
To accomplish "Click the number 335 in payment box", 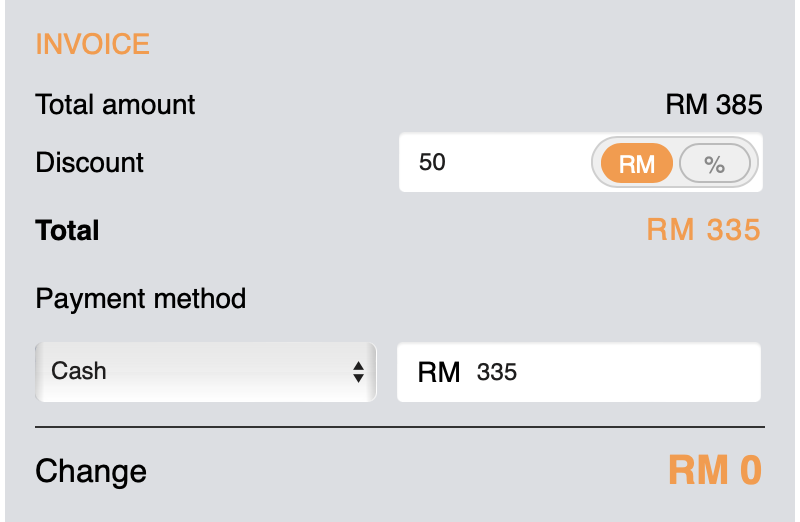I will (497, 373).
